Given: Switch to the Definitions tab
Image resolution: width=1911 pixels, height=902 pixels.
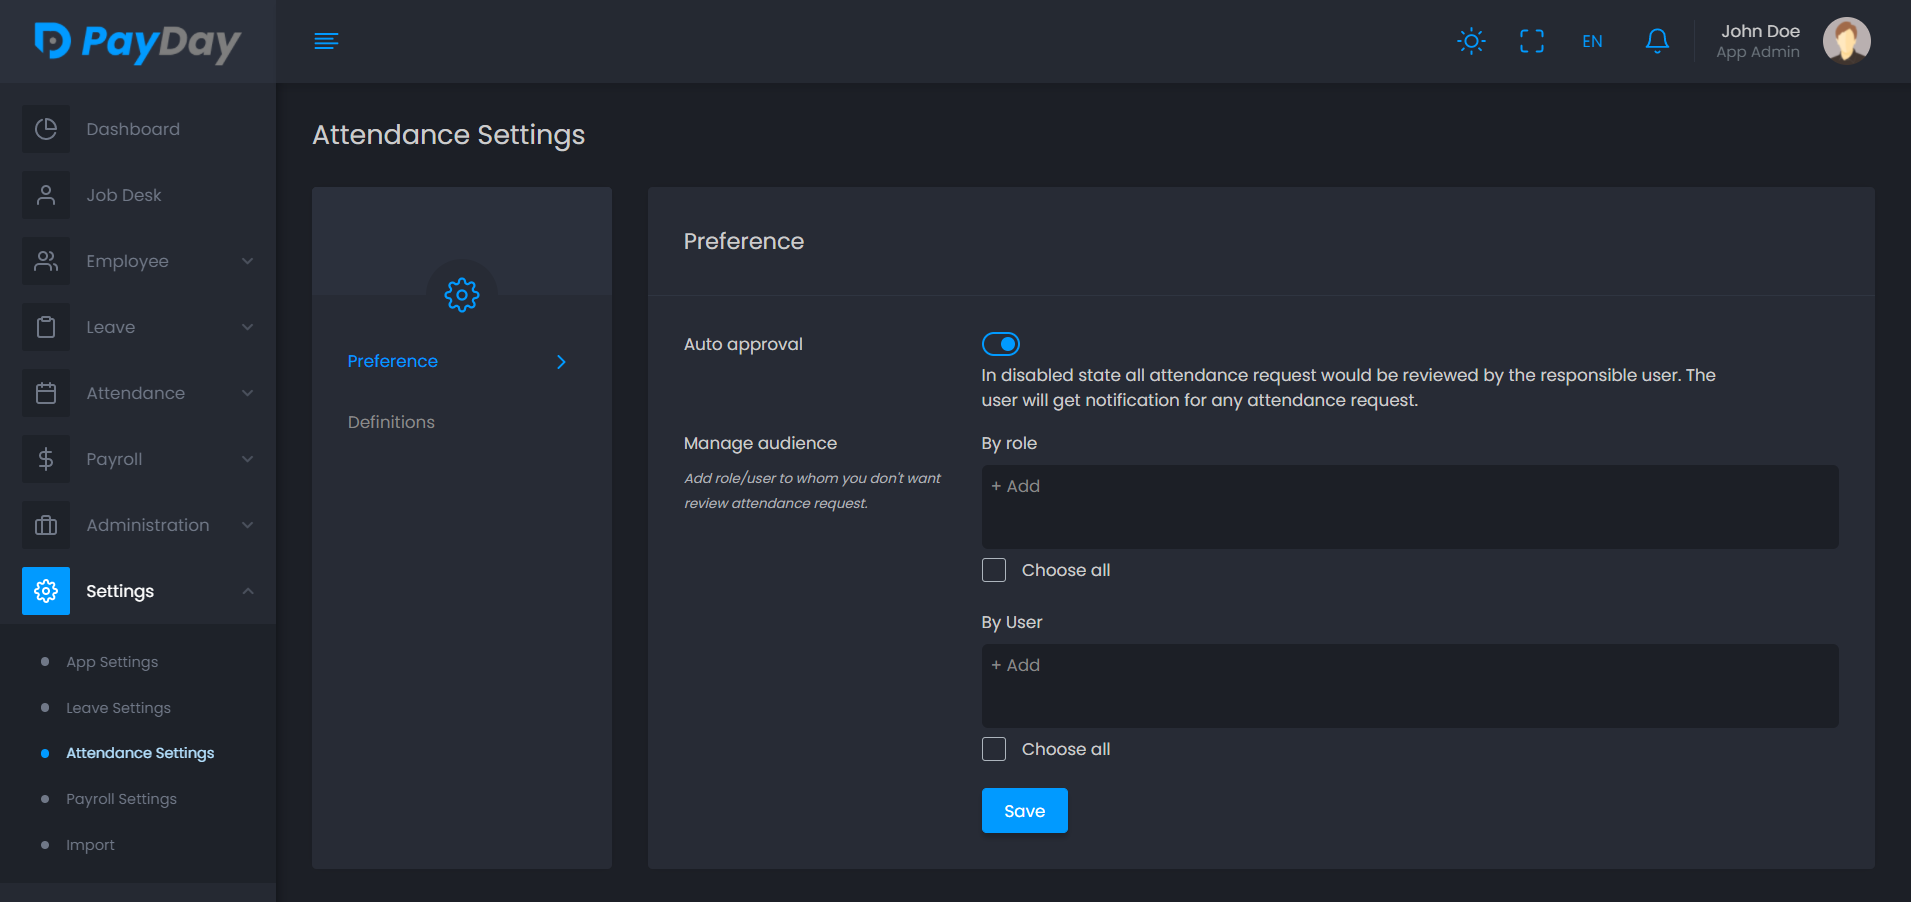Looking at the screenshot, I should click(391, 422).
